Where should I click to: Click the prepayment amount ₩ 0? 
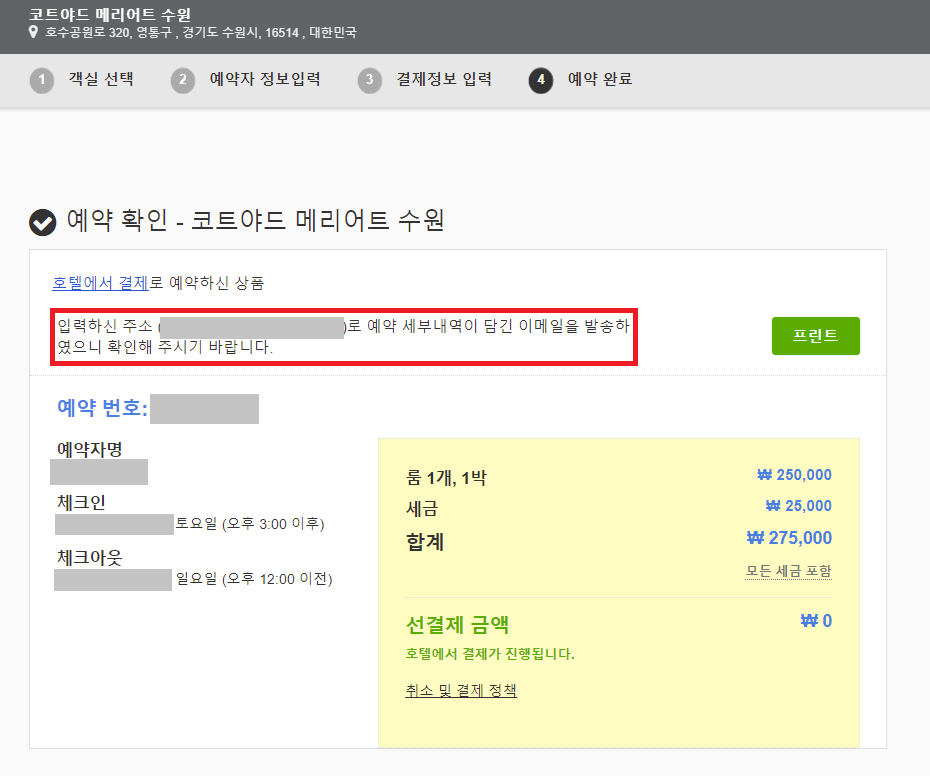pyautogui.click(x=816, y=621)
